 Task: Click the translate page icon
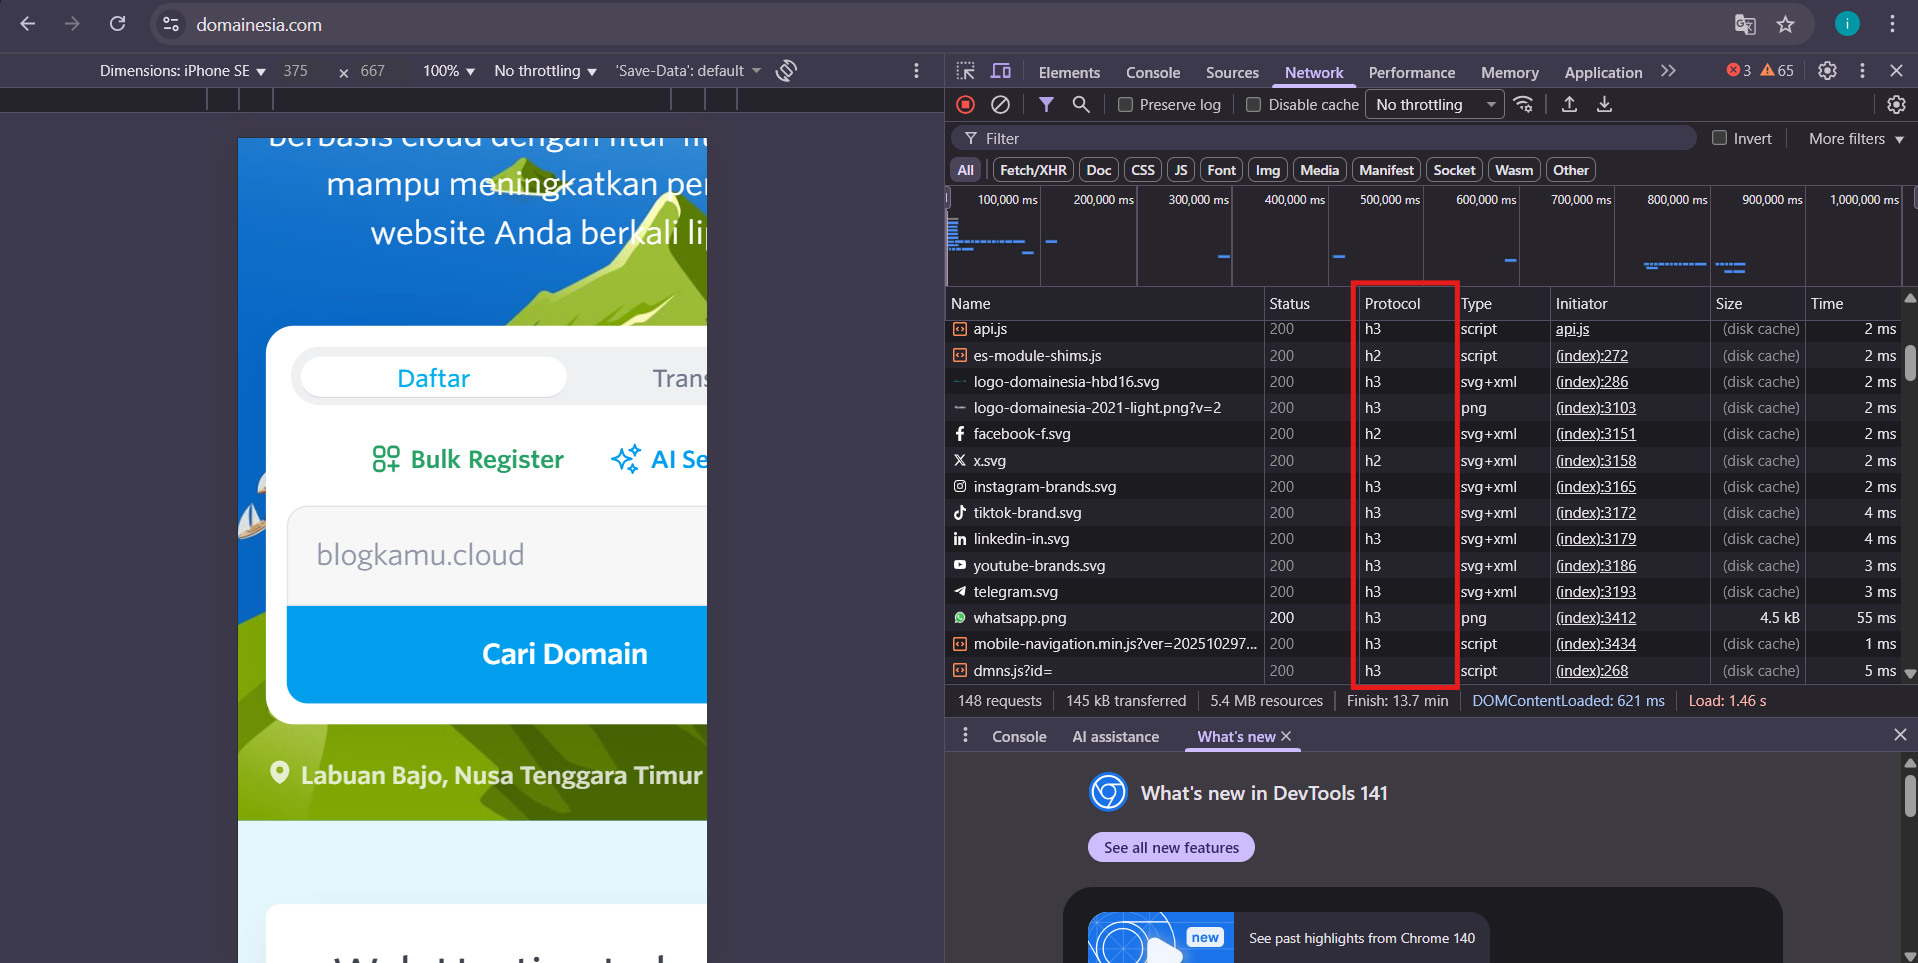pyautogui.click(x=1745, y=24)
